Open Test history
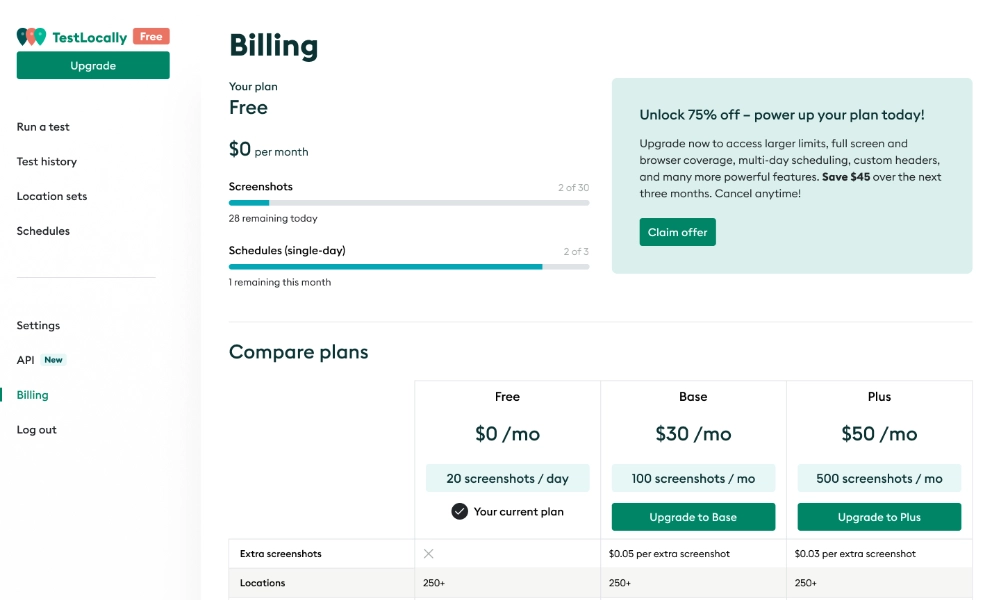The height and width of the screenshot is (600, 1000). (46, 161)
